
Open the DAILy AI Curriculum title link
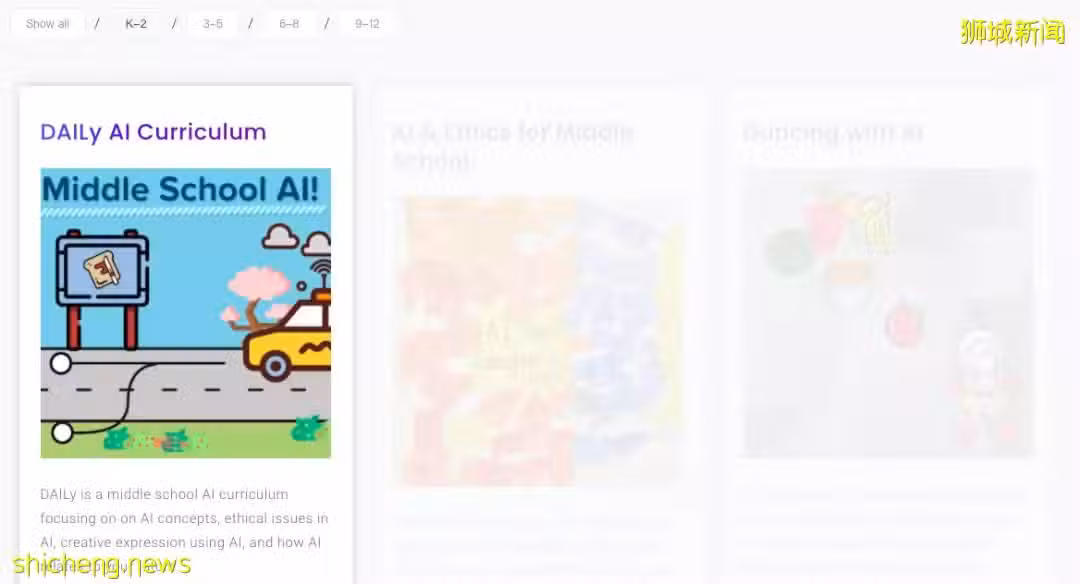(153, 132)
